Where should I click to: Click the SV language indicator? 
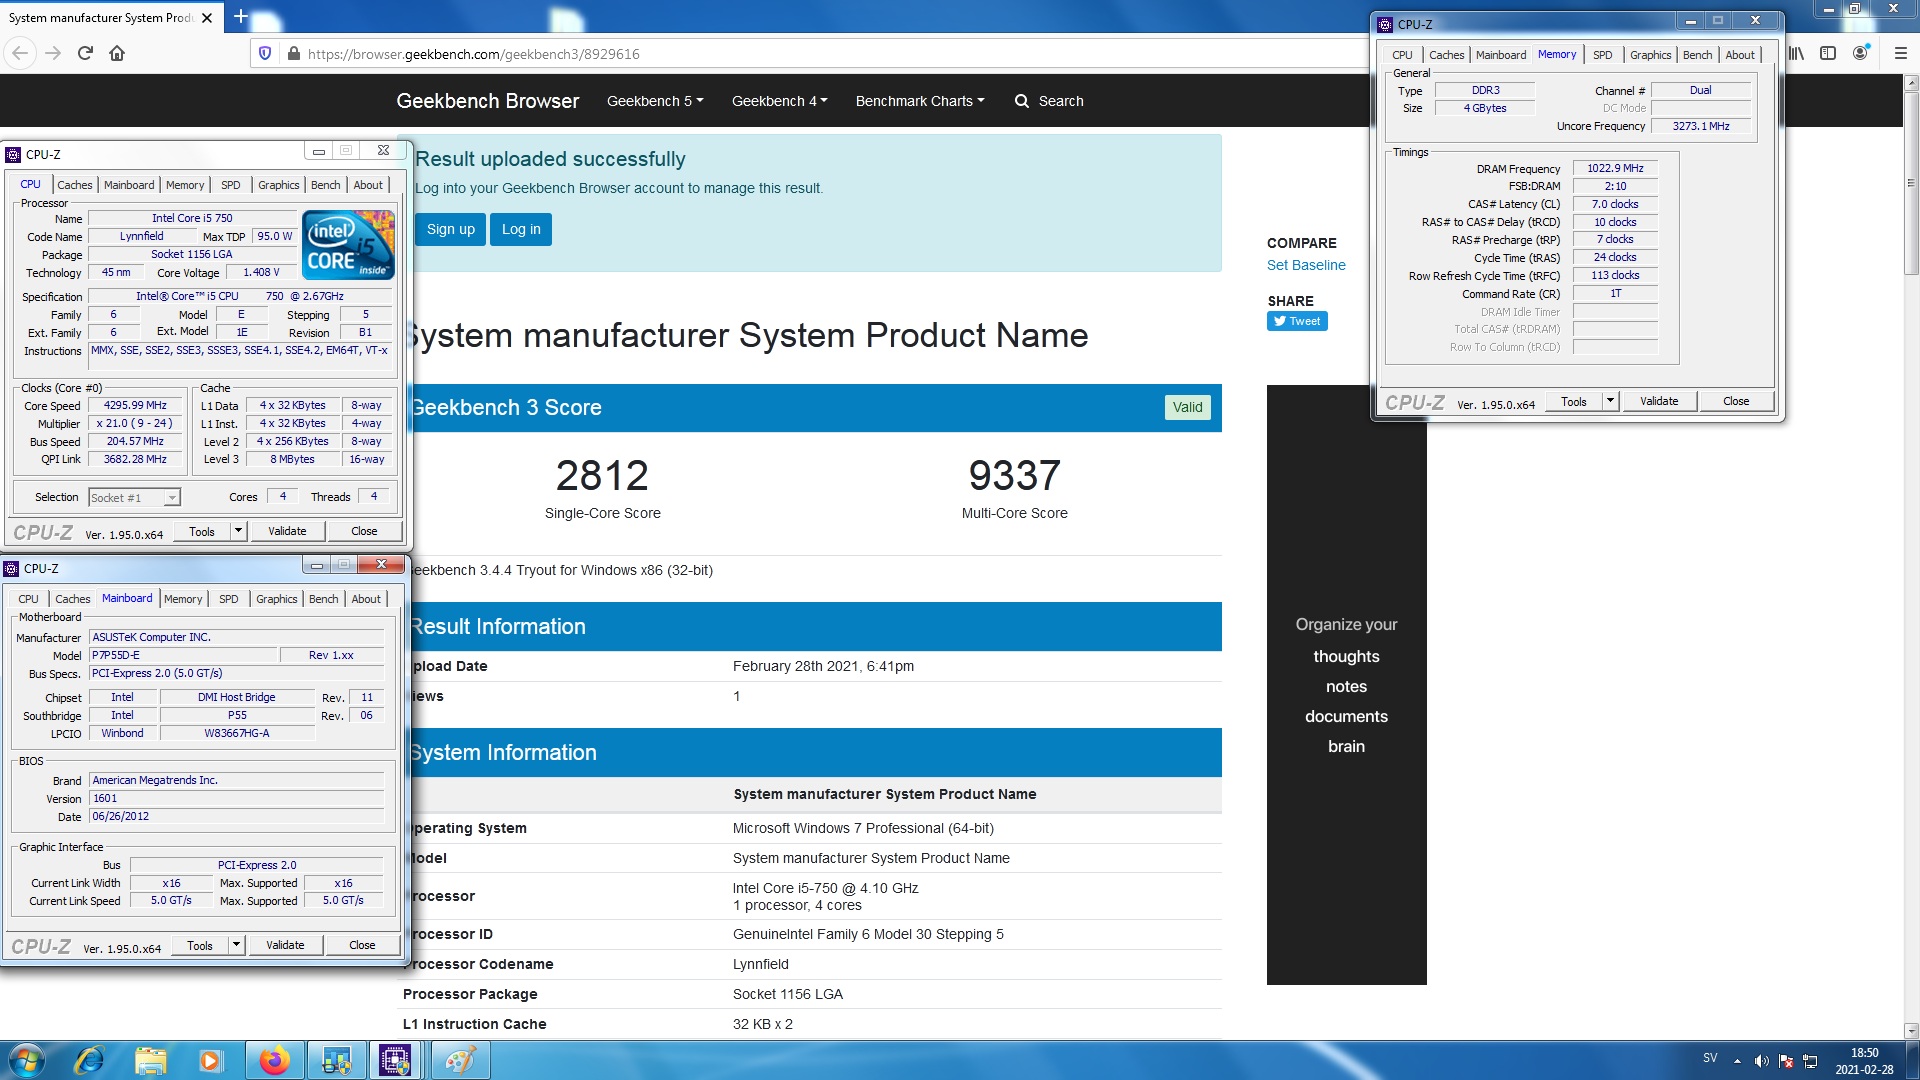point(1710,1058)
